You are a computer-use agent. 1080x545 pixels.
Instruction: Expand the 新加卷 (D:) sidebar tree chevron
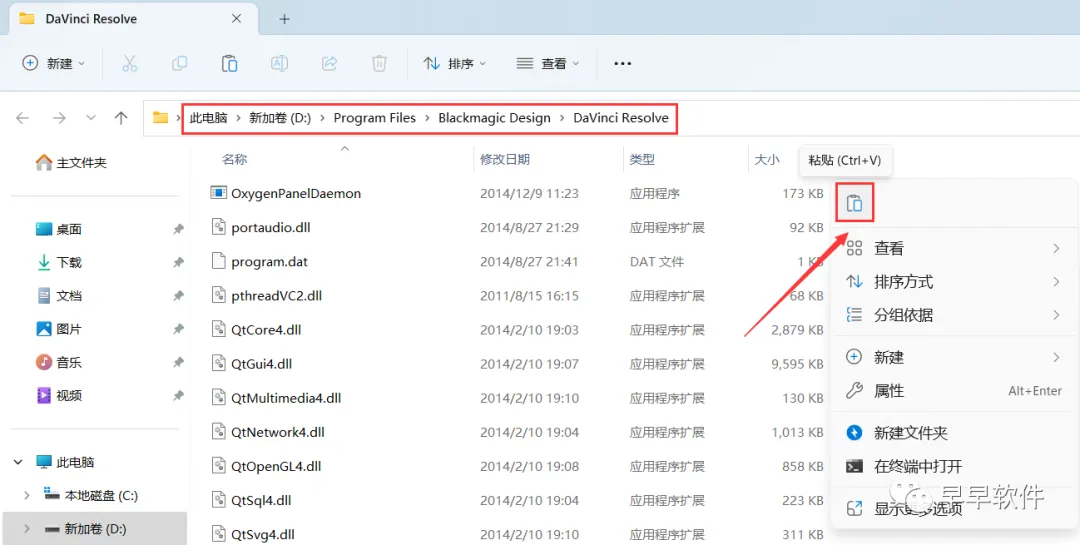(x=27, y=529)
